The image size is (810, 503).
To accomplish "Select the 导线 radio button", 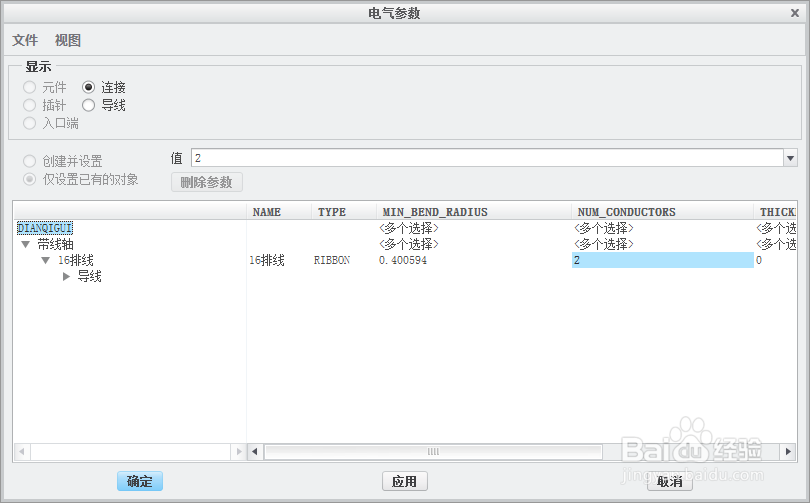I will click(88, 105).
